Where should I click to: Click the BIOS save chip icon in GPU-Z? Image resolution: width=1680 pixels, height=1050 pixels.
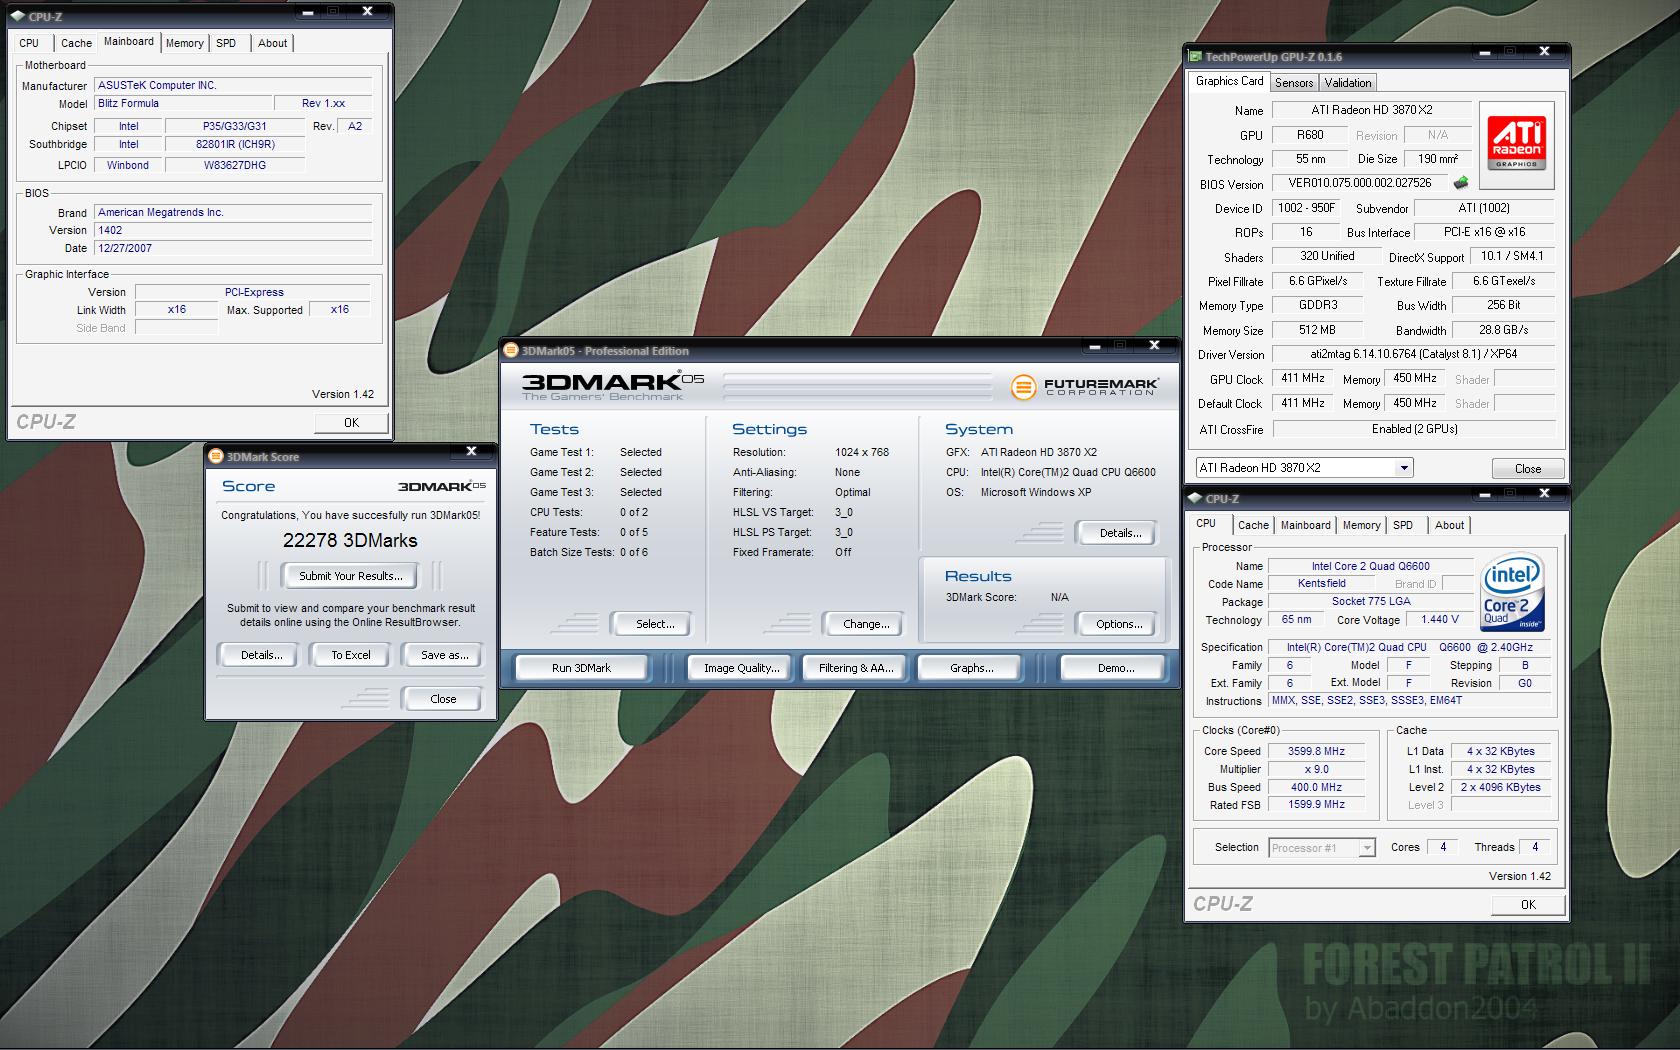click(1461, 183)
